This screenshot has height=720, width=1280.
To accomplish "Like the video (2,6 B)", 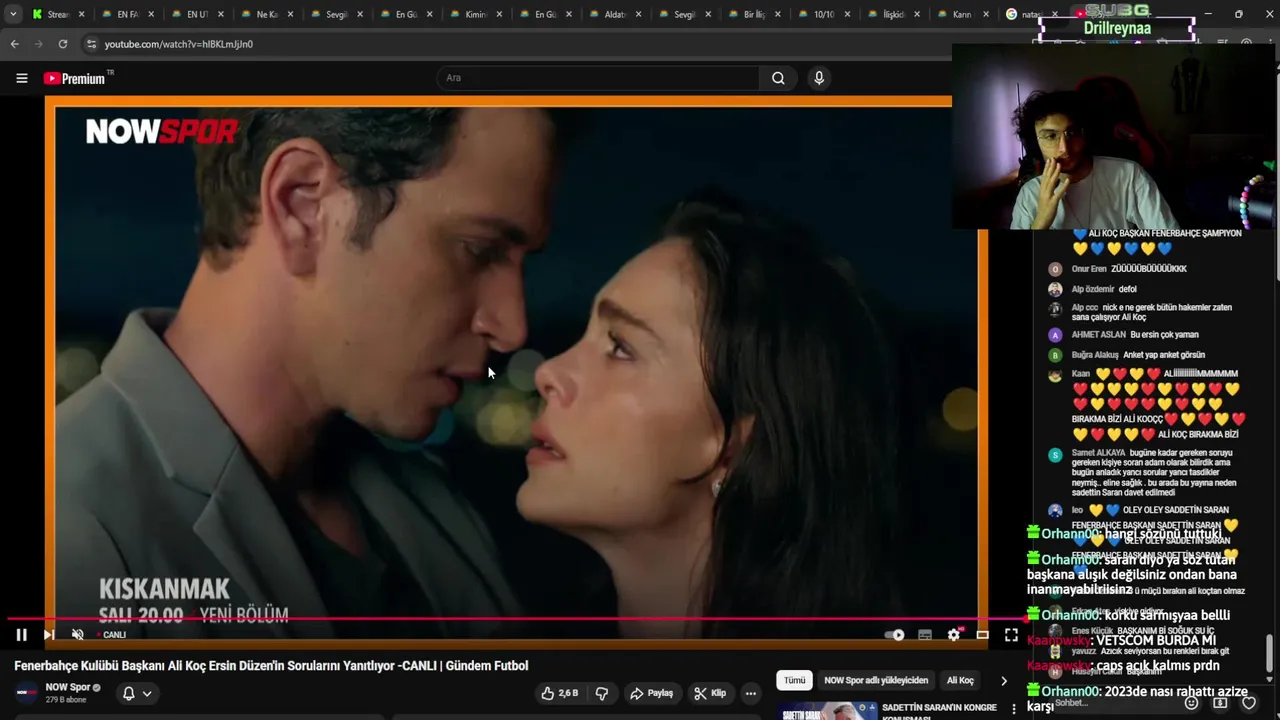I will tap(560, 693).
